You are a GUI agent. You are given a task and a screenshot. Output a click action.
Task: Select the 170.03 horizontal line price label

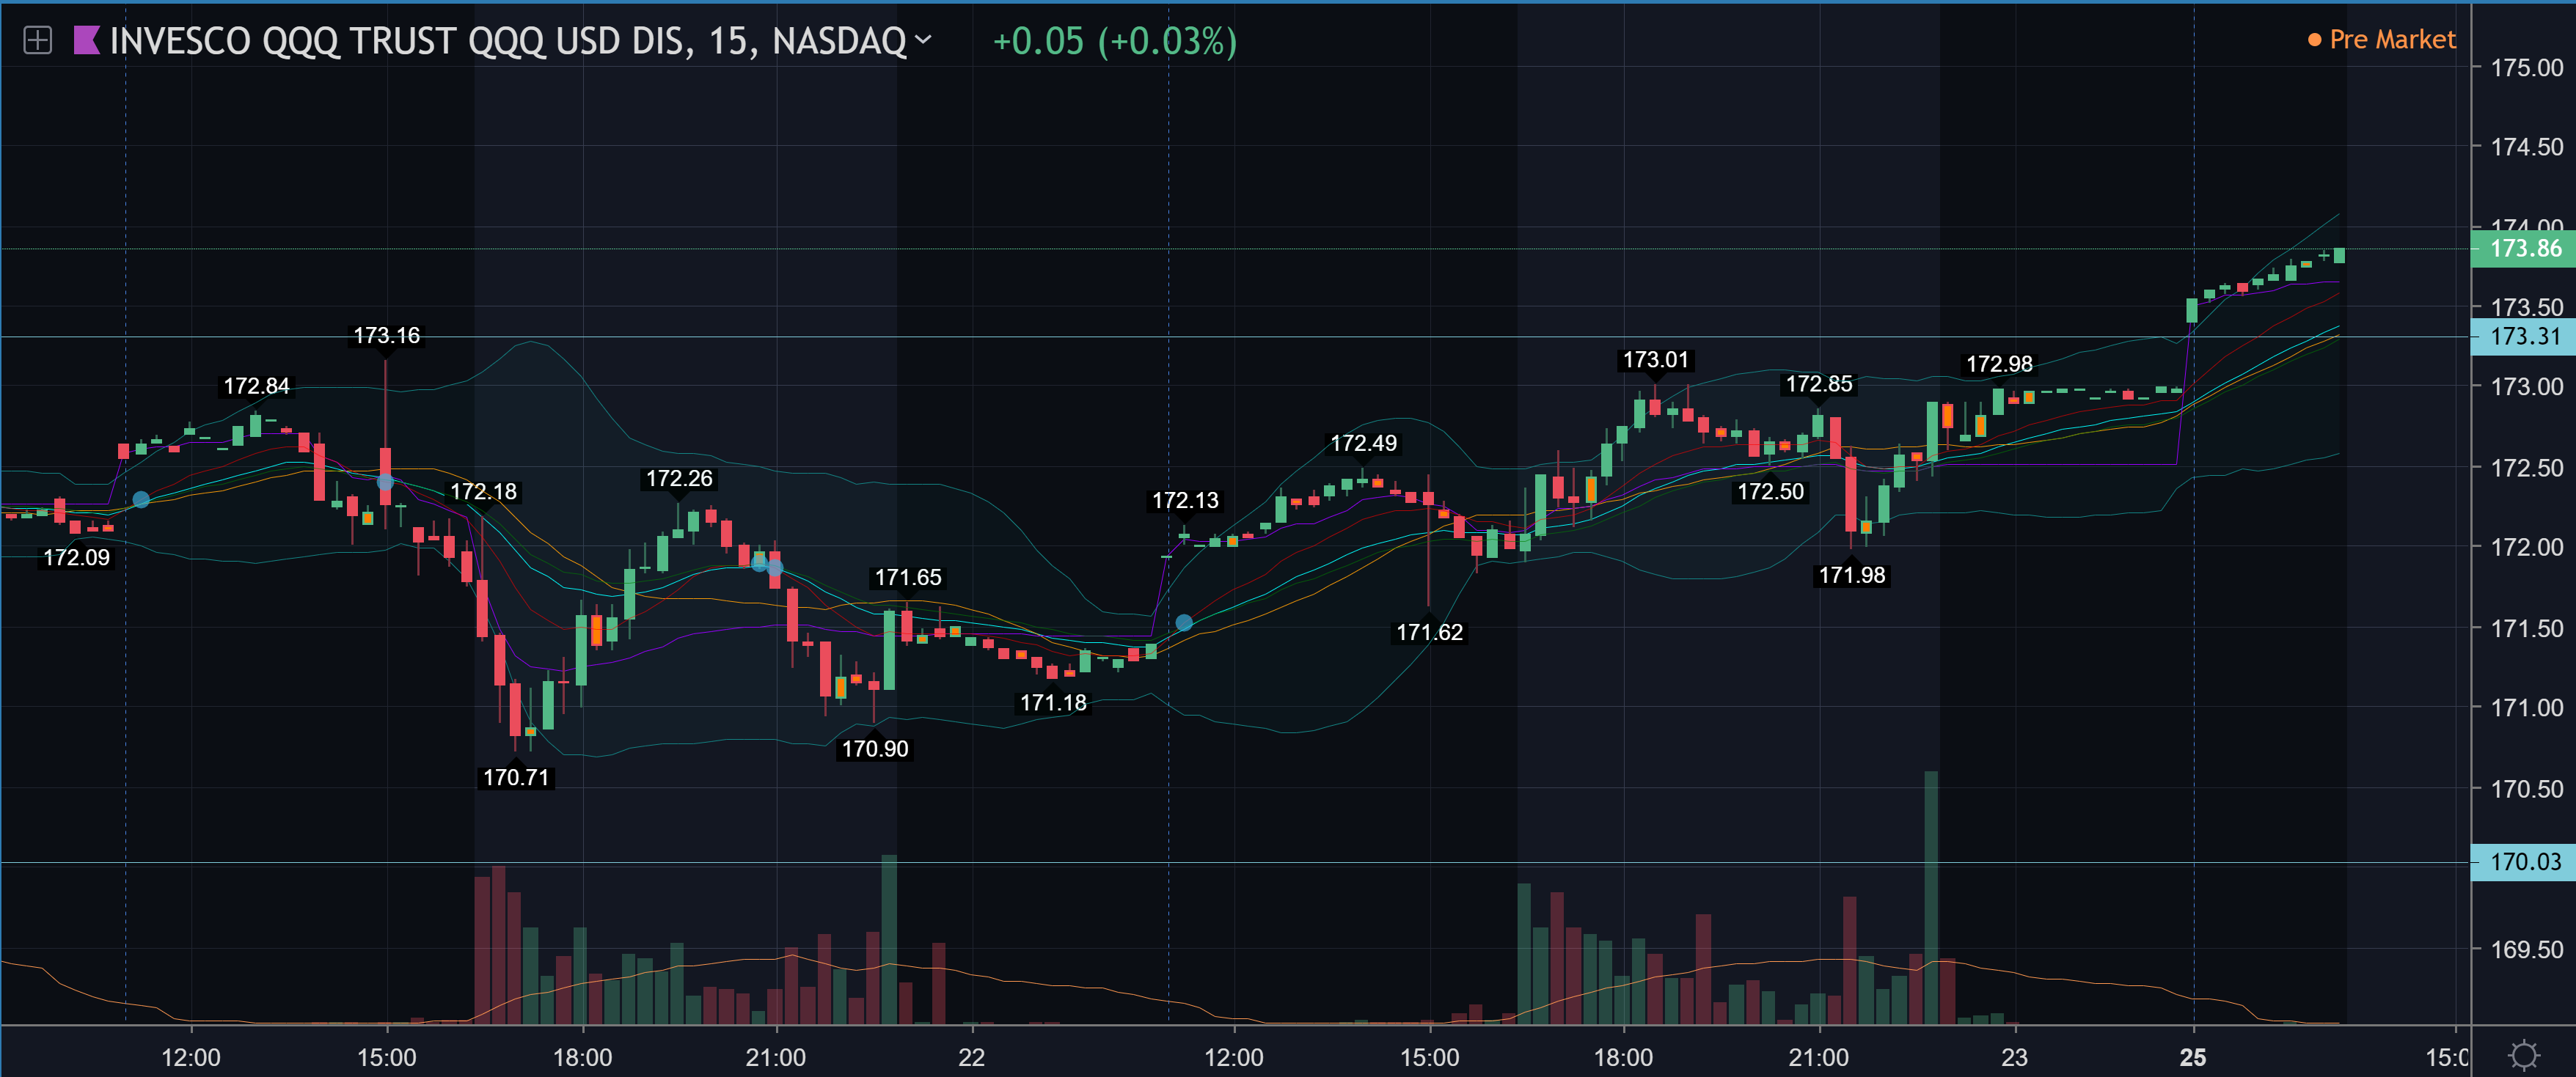pos(2523,862)
